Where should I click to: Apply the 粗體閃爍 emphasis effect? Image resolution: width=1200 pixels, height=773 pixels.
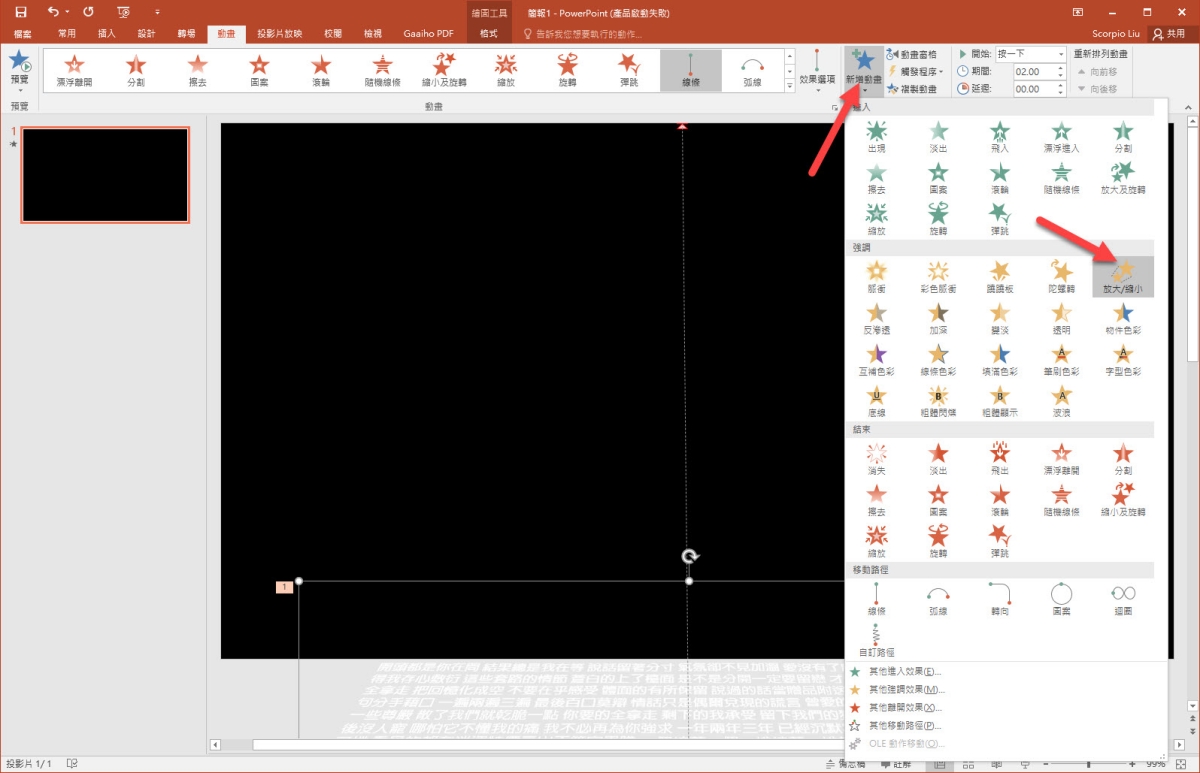(x=938, y=400)
